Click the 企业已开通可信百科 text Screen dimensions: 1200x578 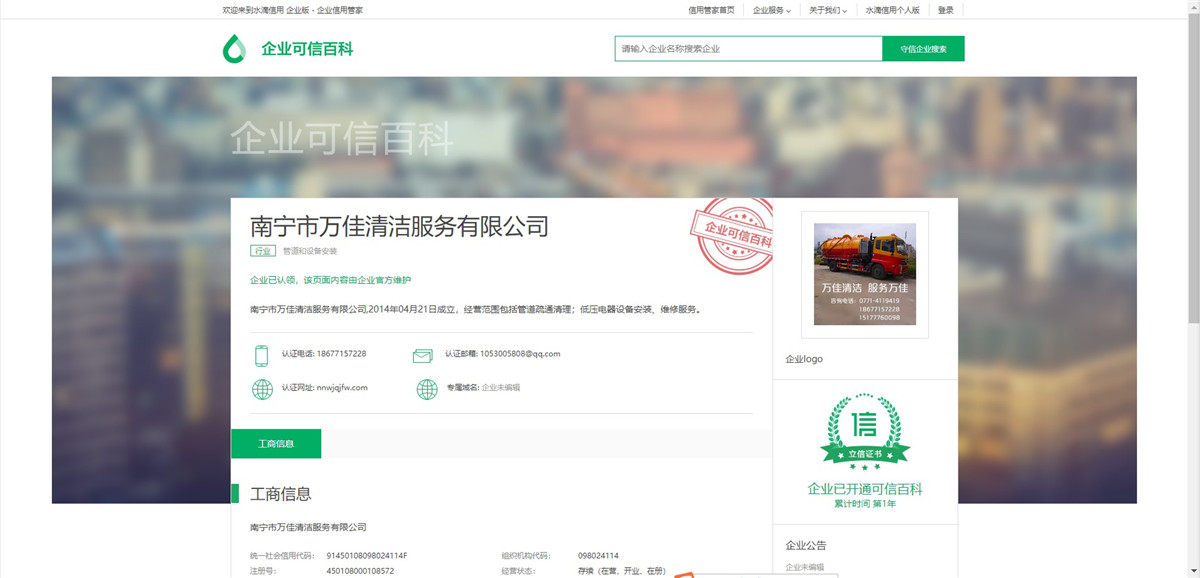tap(865, 489)
